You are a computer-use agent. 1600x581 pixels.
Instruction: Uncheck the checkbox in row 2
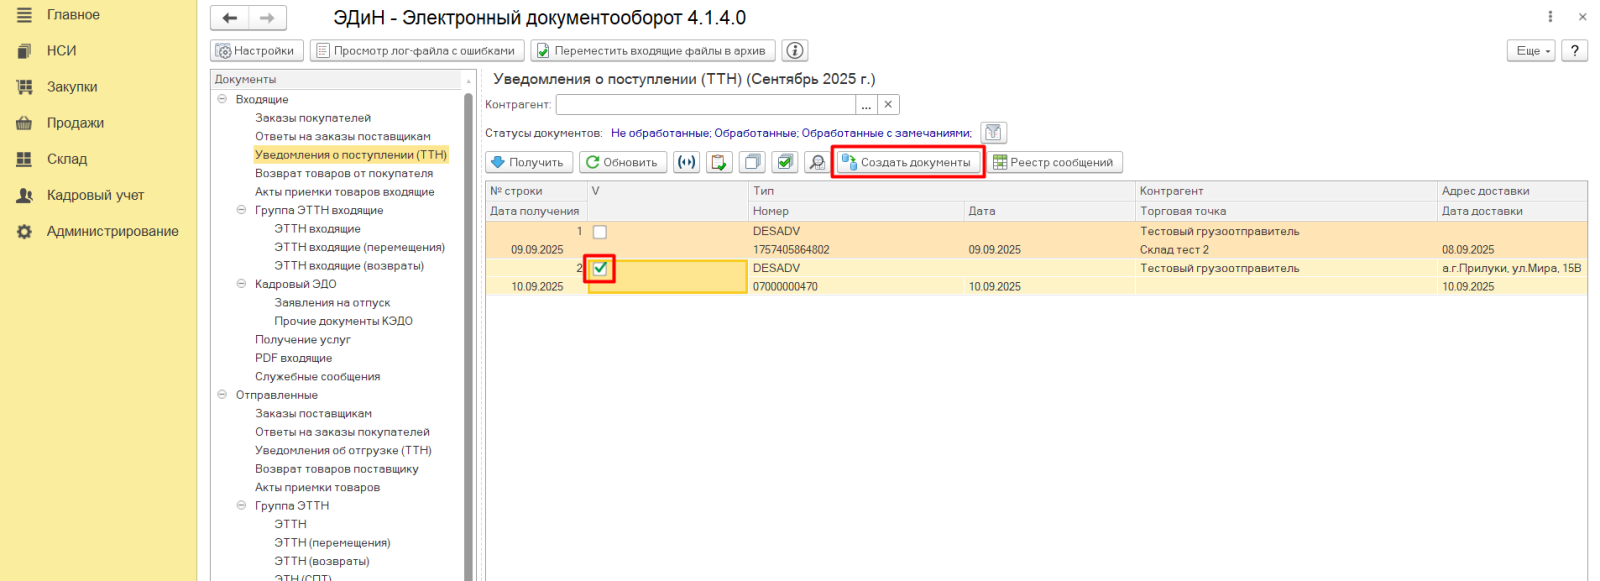(600, 268)
